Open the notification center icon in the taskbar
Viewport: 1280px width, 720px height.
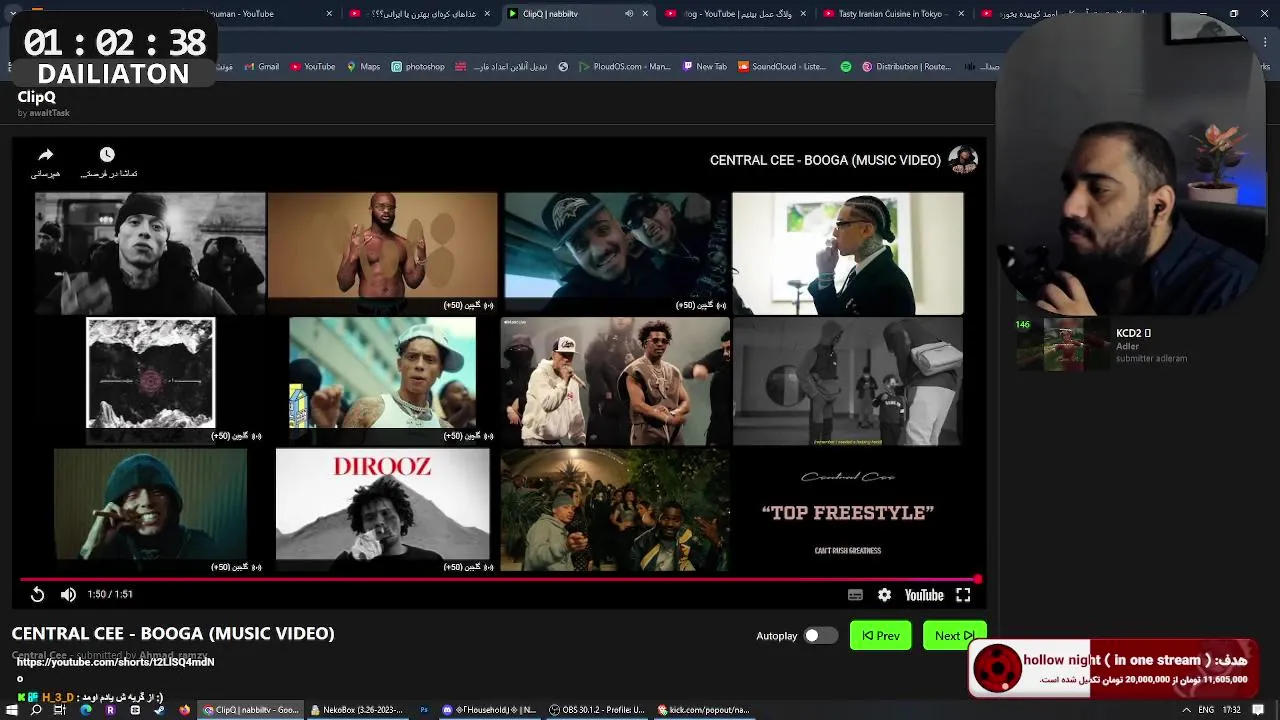pos(1258,710)
